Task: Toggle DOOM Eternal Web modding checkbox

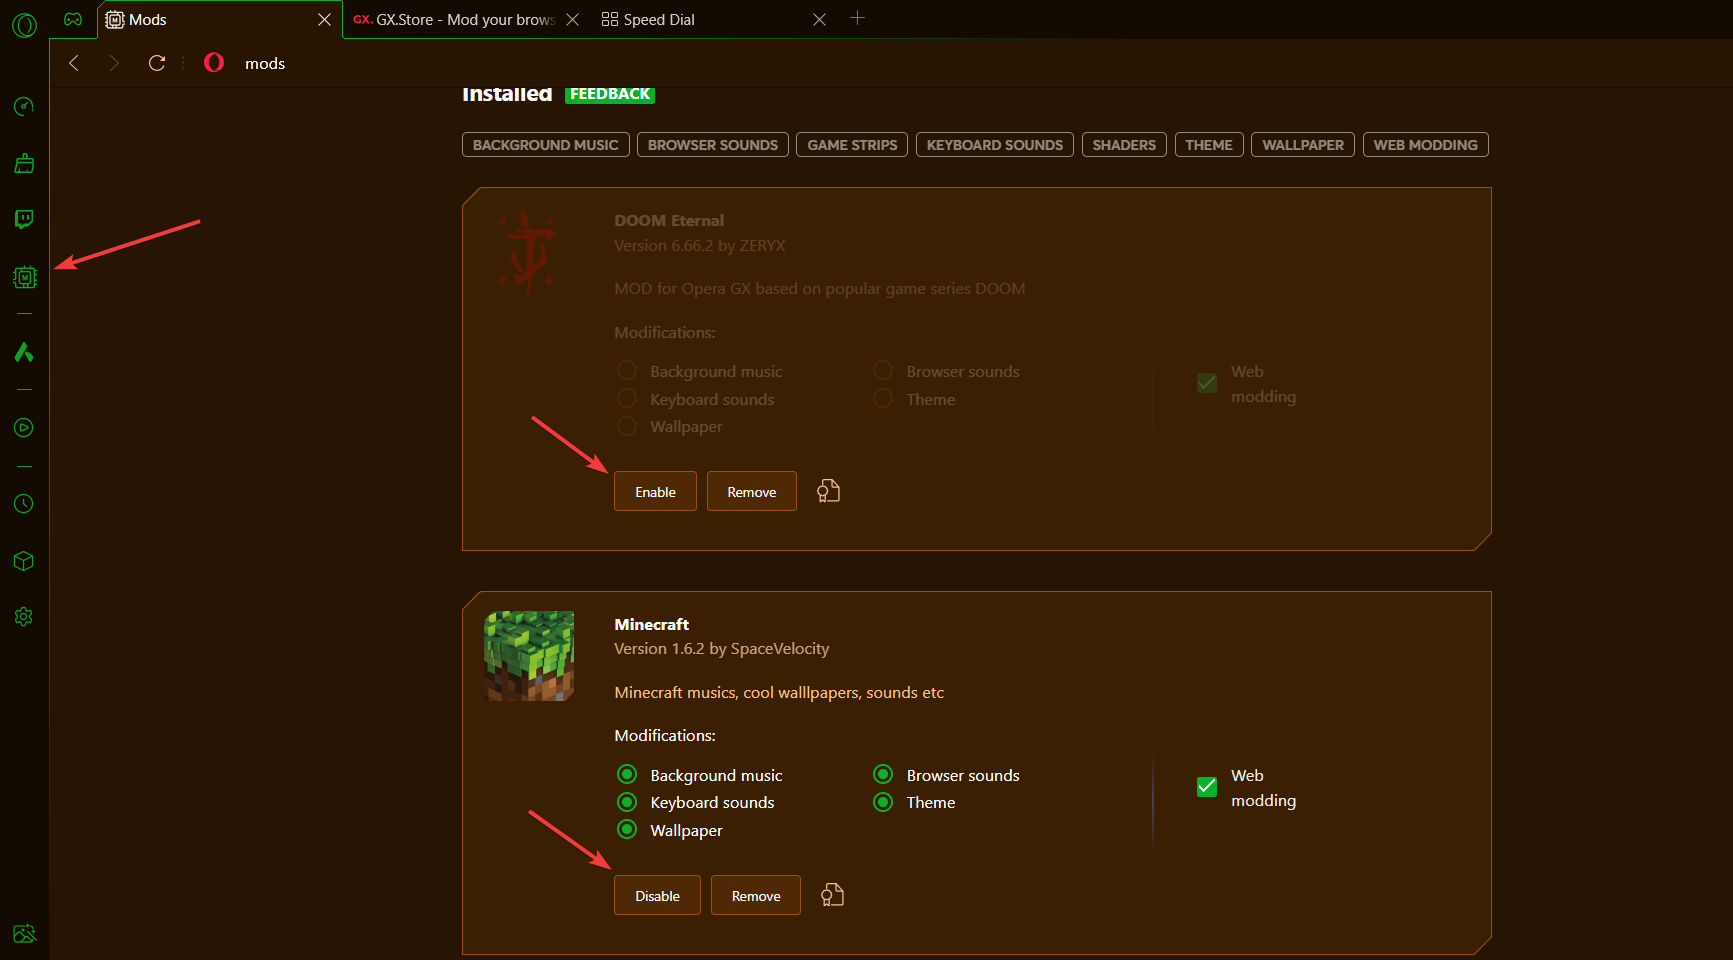Action: pyautogui.click(x=1207, y=383)
